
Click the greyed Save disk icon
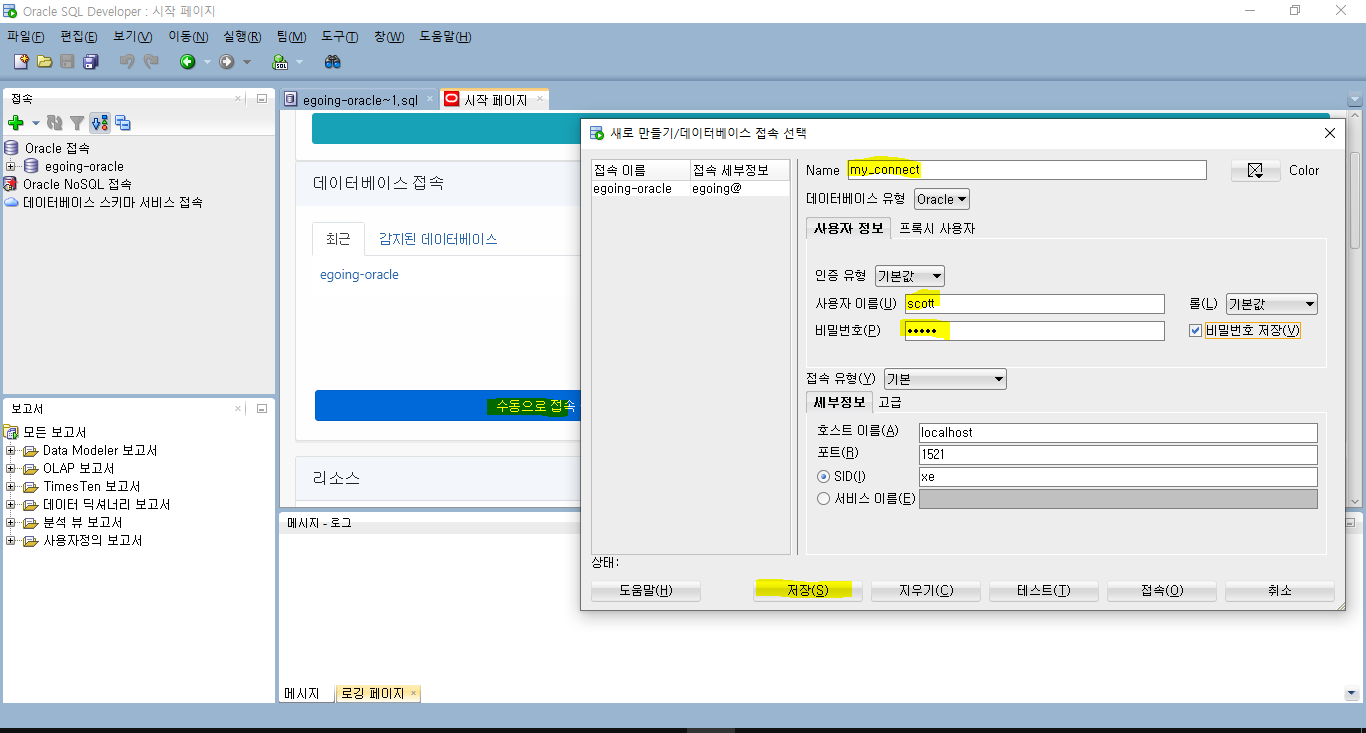click(x=67, y=62)
